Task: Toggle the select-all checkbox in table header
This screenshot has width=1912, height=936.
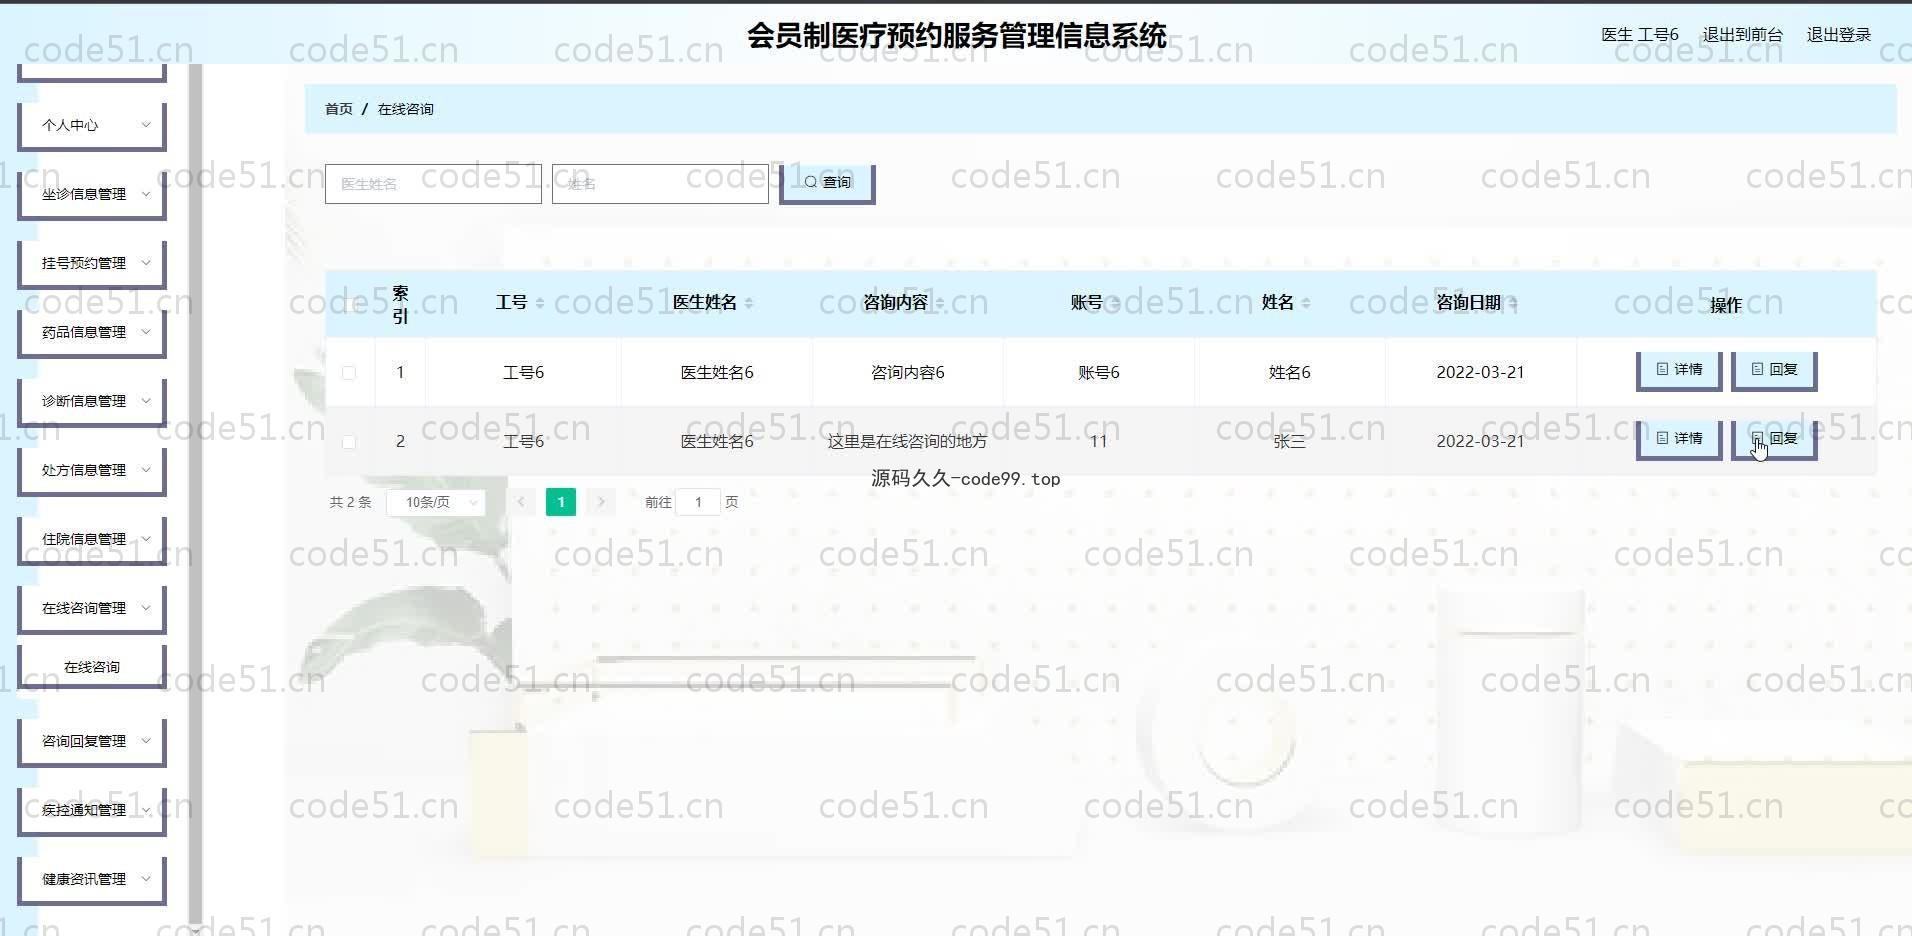Action: click(349, 304)
